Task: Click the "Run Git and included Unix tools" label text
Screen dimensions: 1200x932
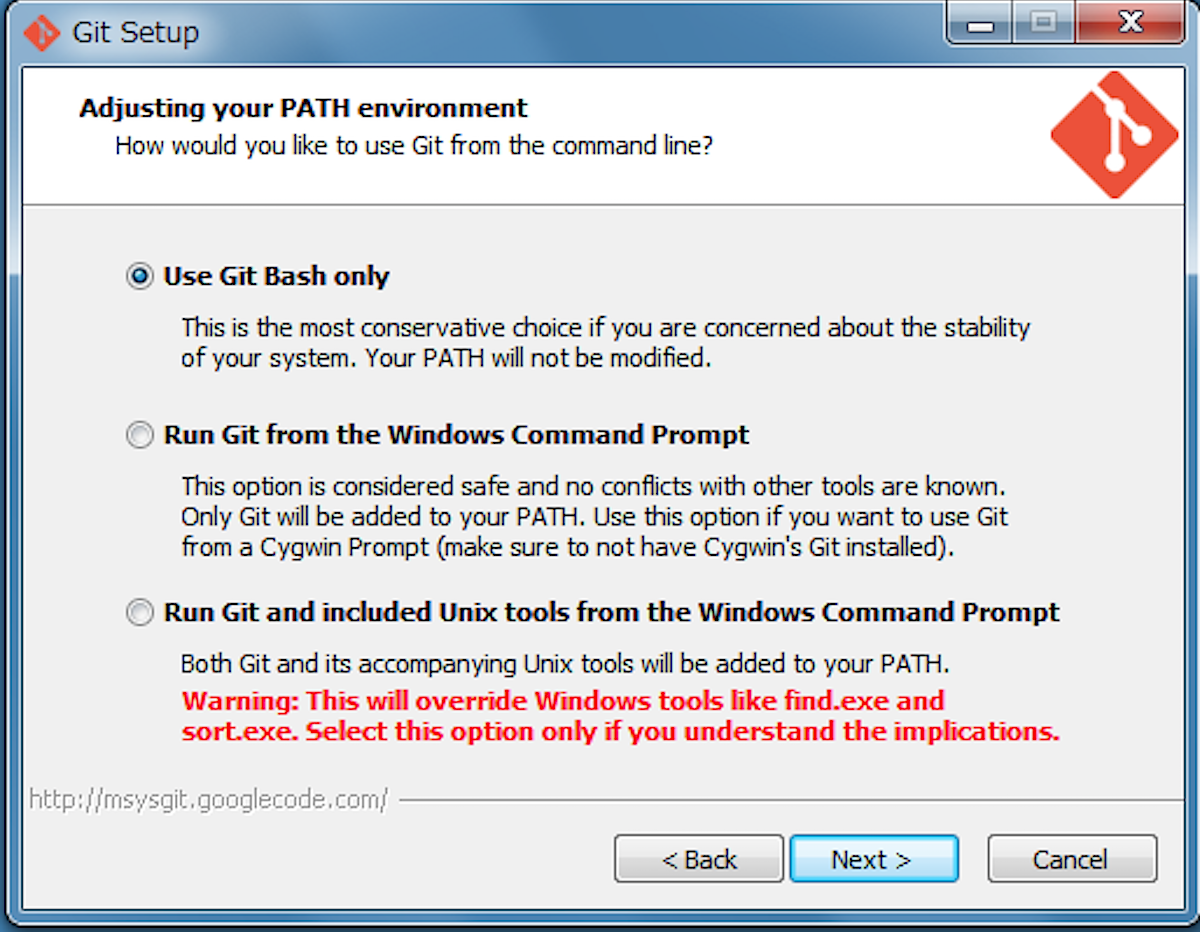Action: (611, 612)
